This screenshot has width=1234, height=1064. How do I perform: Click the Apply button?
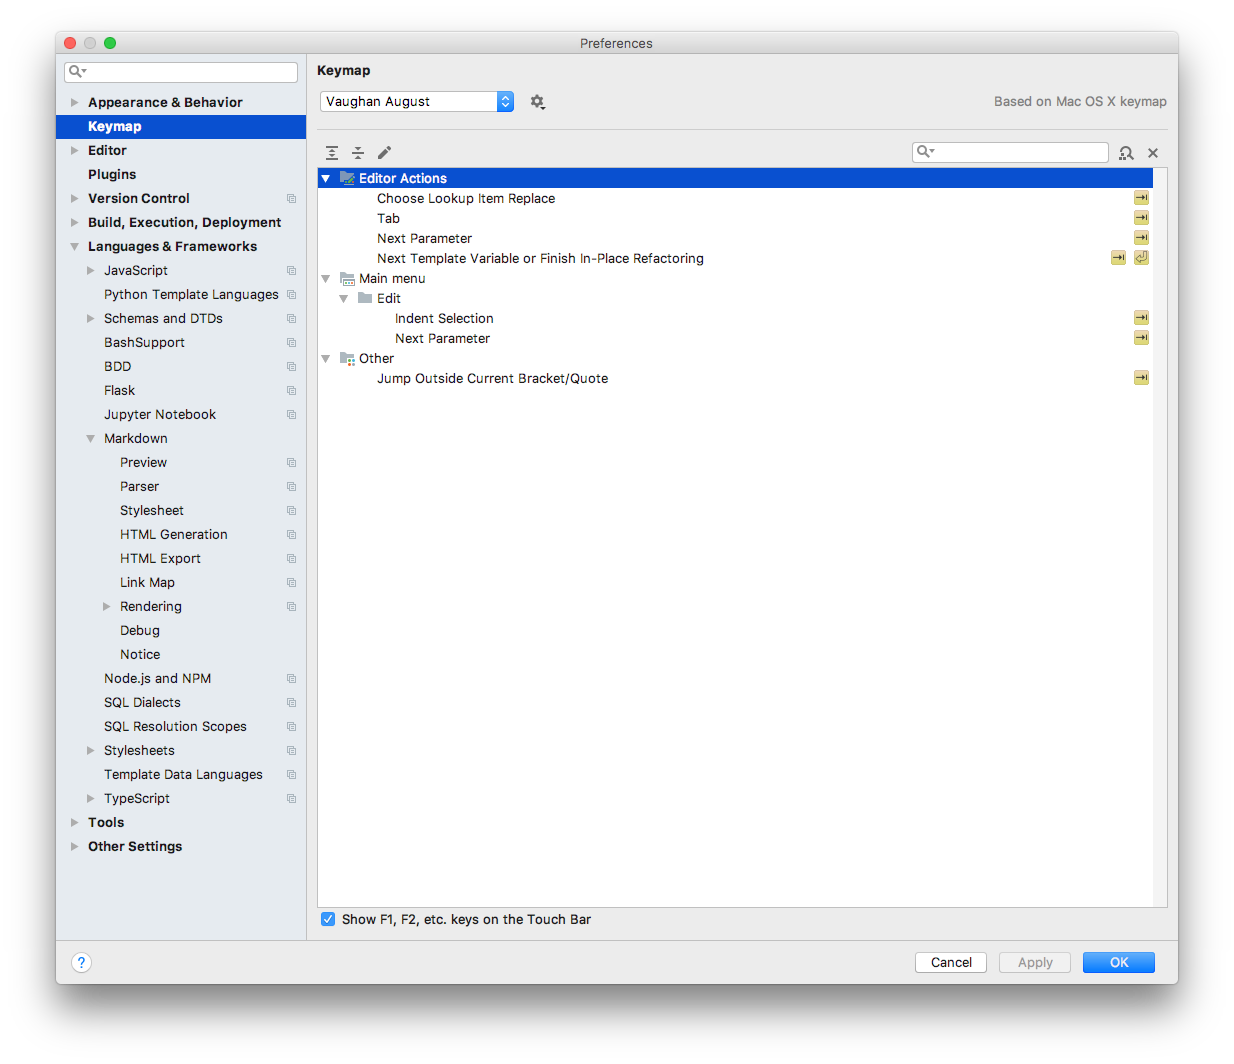coord(1034,962)
